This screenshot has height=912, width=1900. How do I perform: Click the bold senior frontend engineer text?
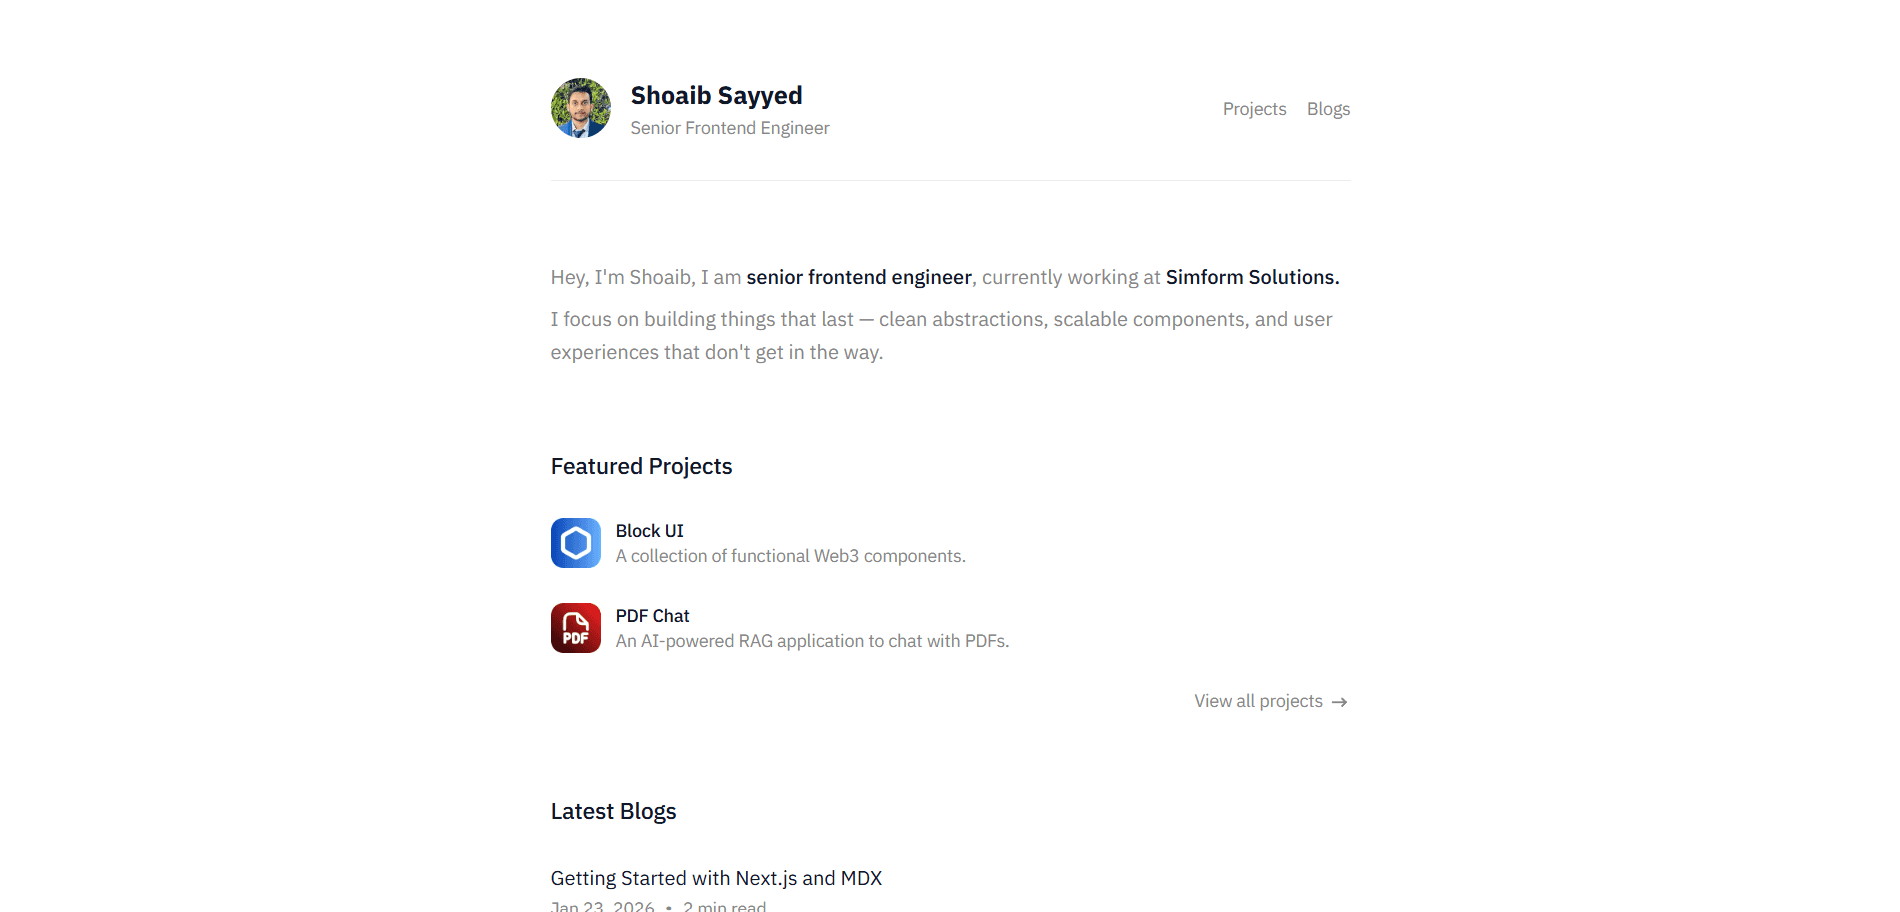coord(859,277)
